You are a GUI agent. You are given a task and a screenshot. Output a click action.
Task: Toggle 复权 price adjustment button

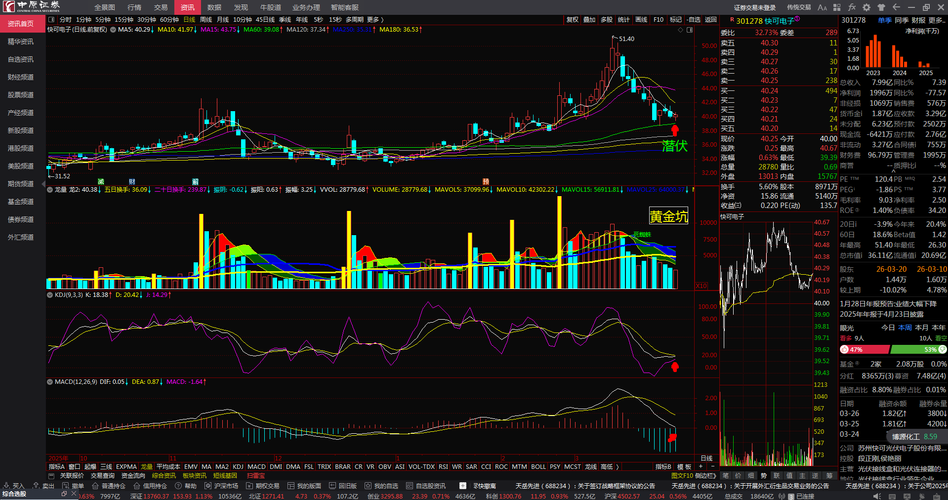click(x=572, y=19)
